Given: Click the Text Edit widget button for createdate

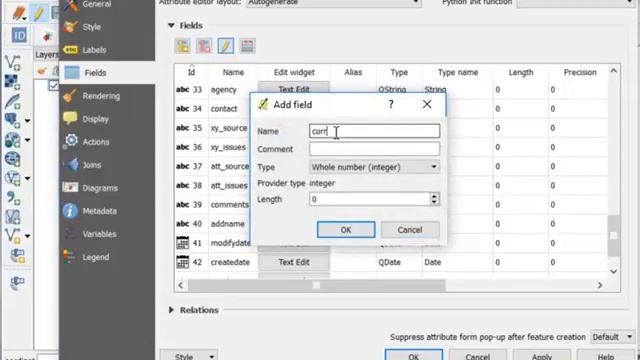Looking at the screenshot, I should coord(294,262).
